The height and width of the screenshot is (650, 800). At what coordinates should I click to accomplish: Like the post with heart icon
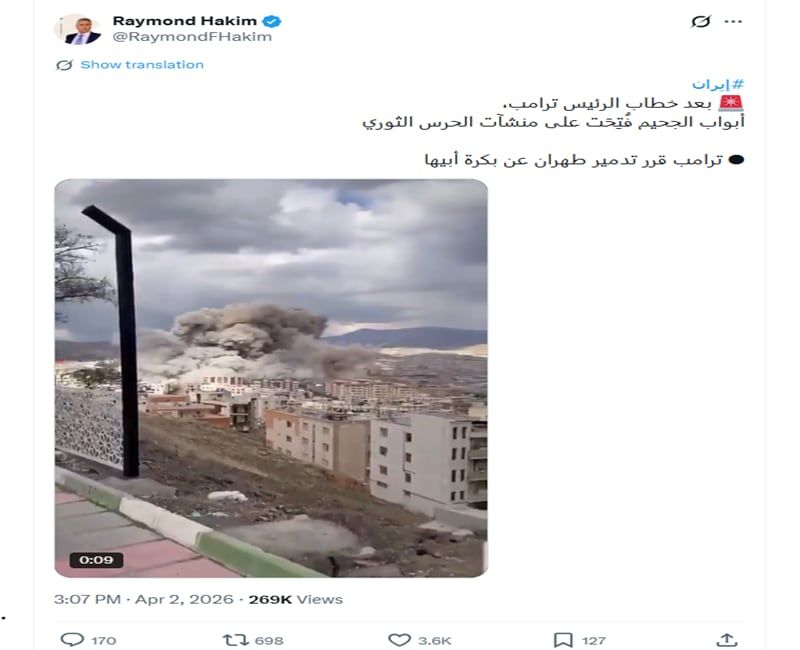coord(399,640)
